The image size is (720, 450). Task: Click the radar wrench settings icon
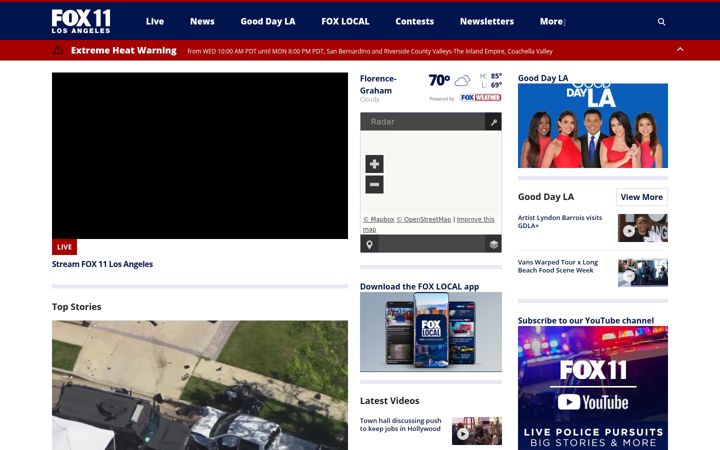[x=494, y=122]
